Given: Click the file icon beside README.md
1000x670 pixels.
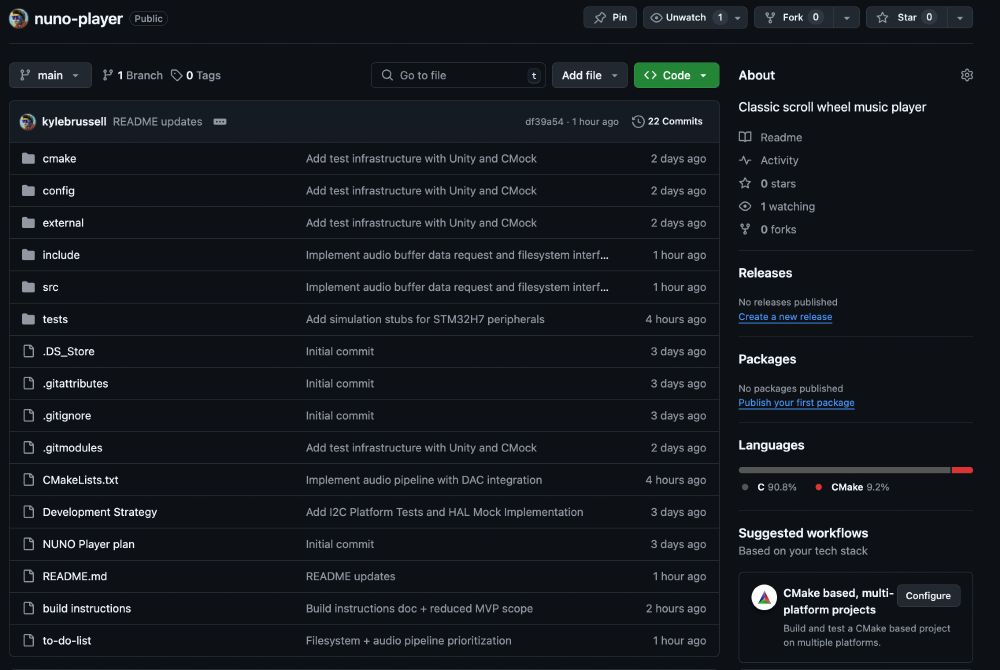Looking at the screenshot, I should [x=28, y=576].
